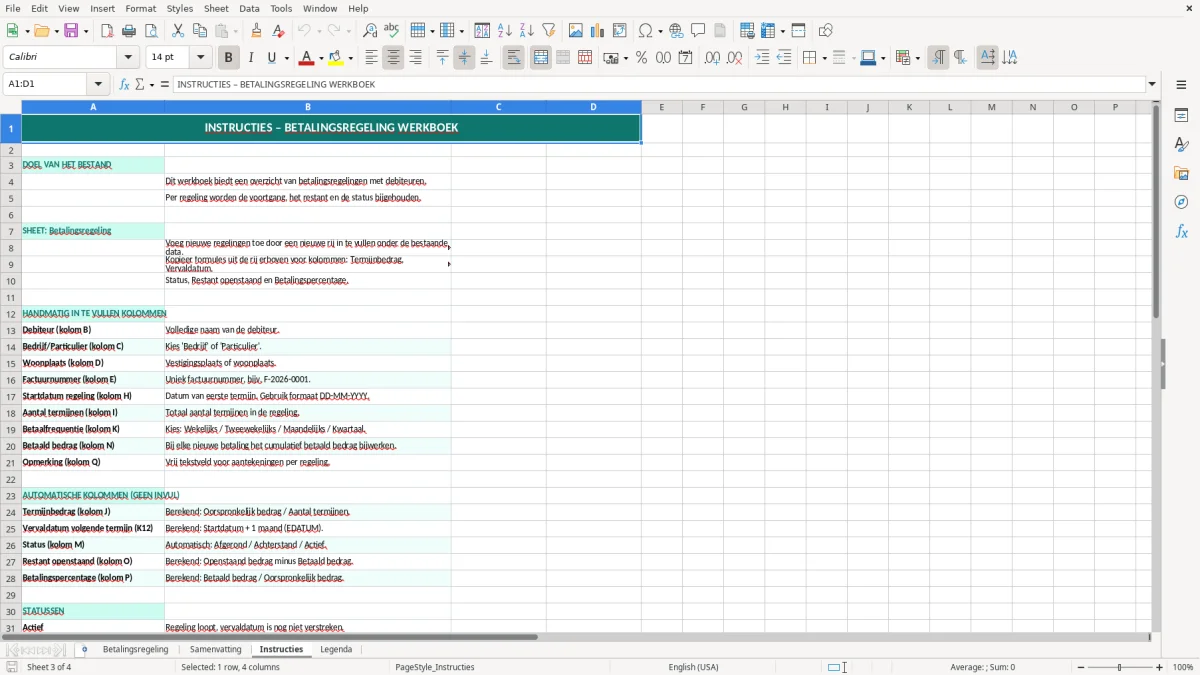Insert a hyperlink
Image resolution: width=1200 pixels, height=675 pixels.
[x=676, y=30]
